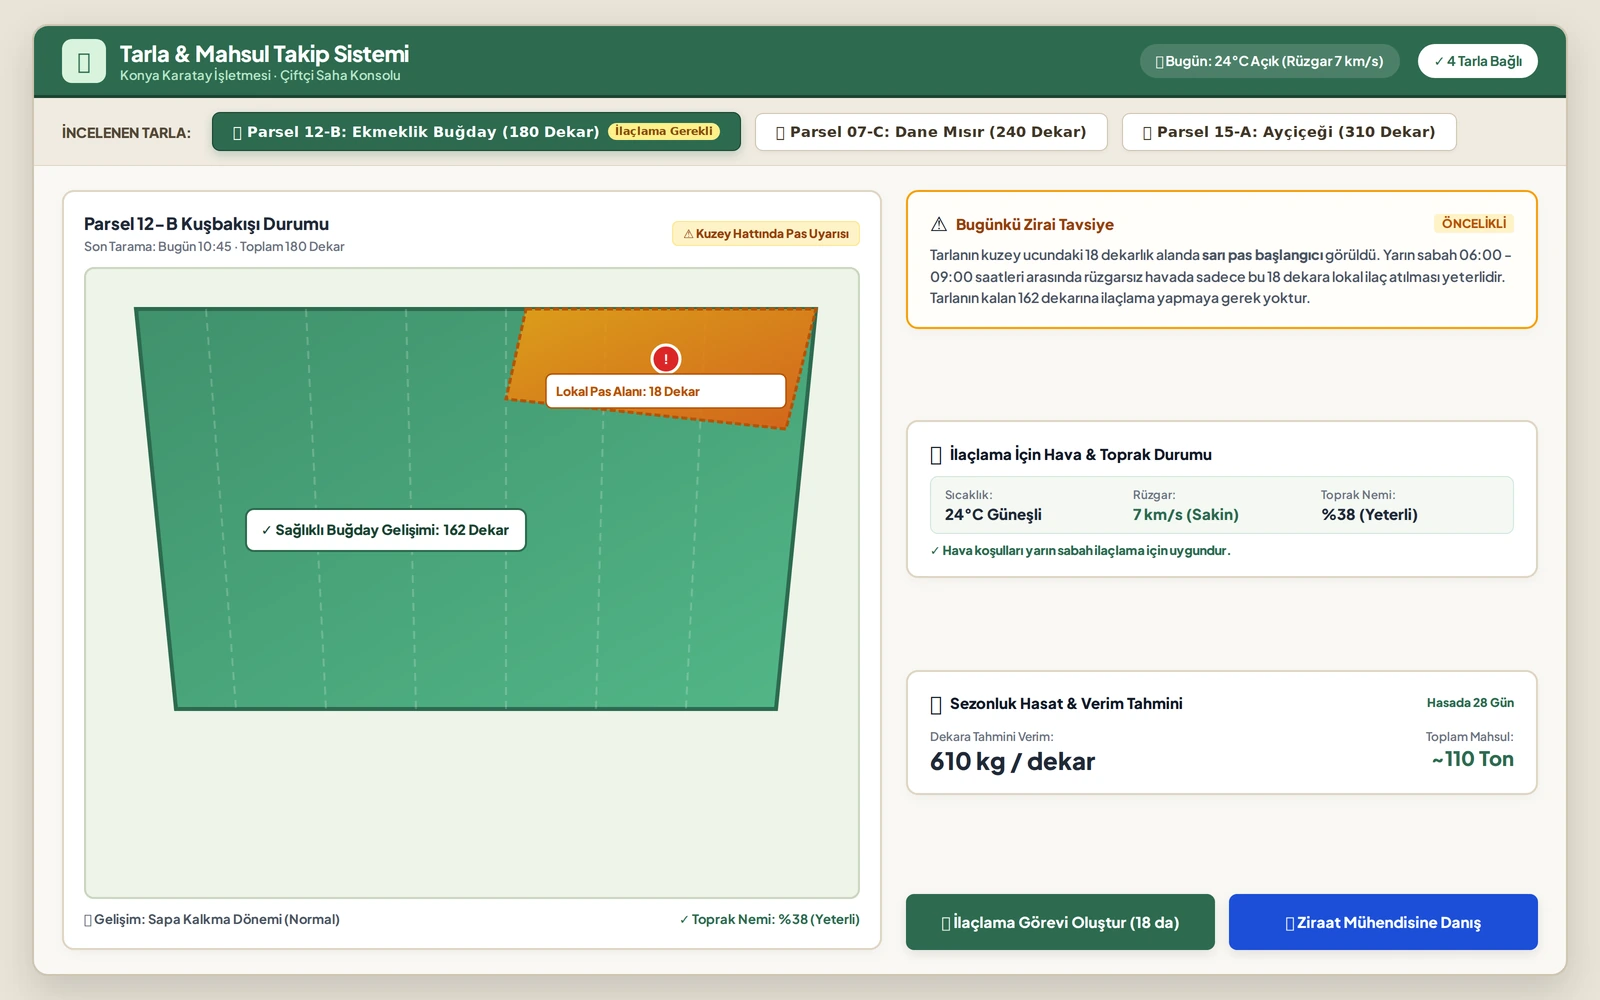Click the İNCELENEN TARLA: label
Screen dimensions: 1600x1000
click(126, 133)
